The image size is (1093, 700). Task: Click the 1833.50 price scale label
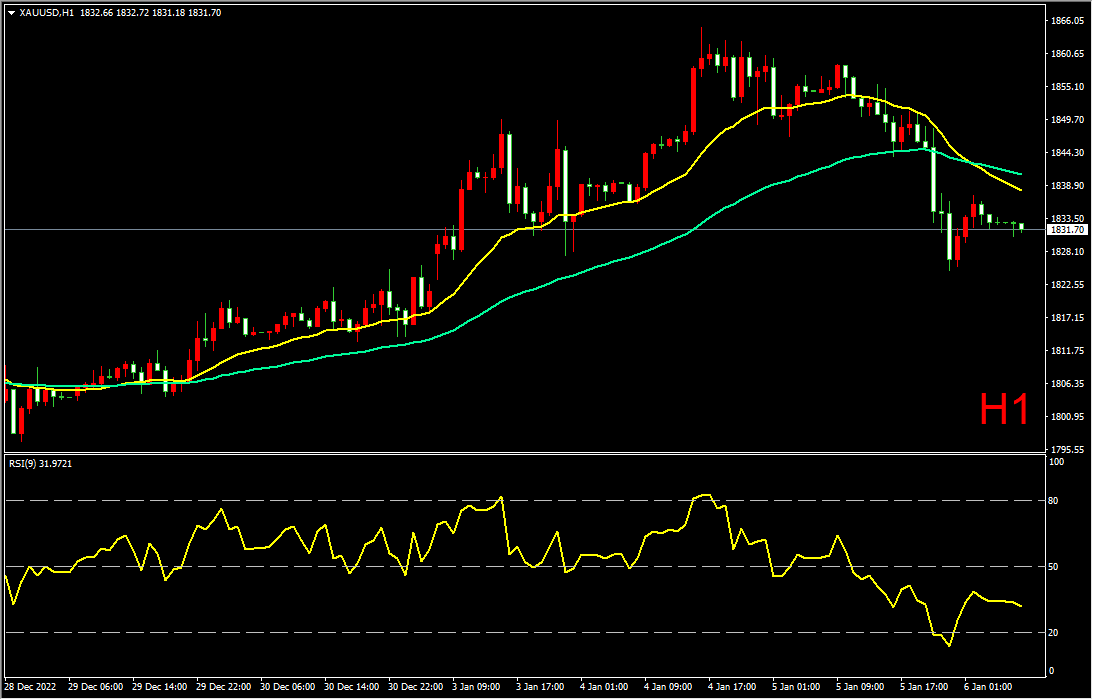tap(1067, 218)
